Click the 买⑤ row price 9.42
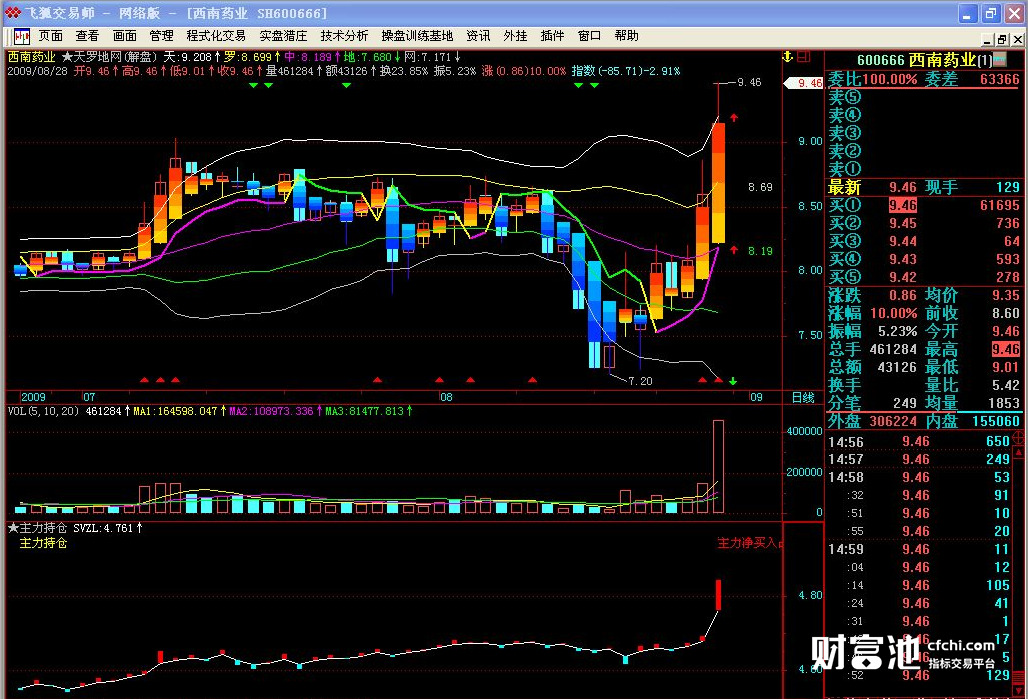1028x699 pixels. click(x=902, y=277)
